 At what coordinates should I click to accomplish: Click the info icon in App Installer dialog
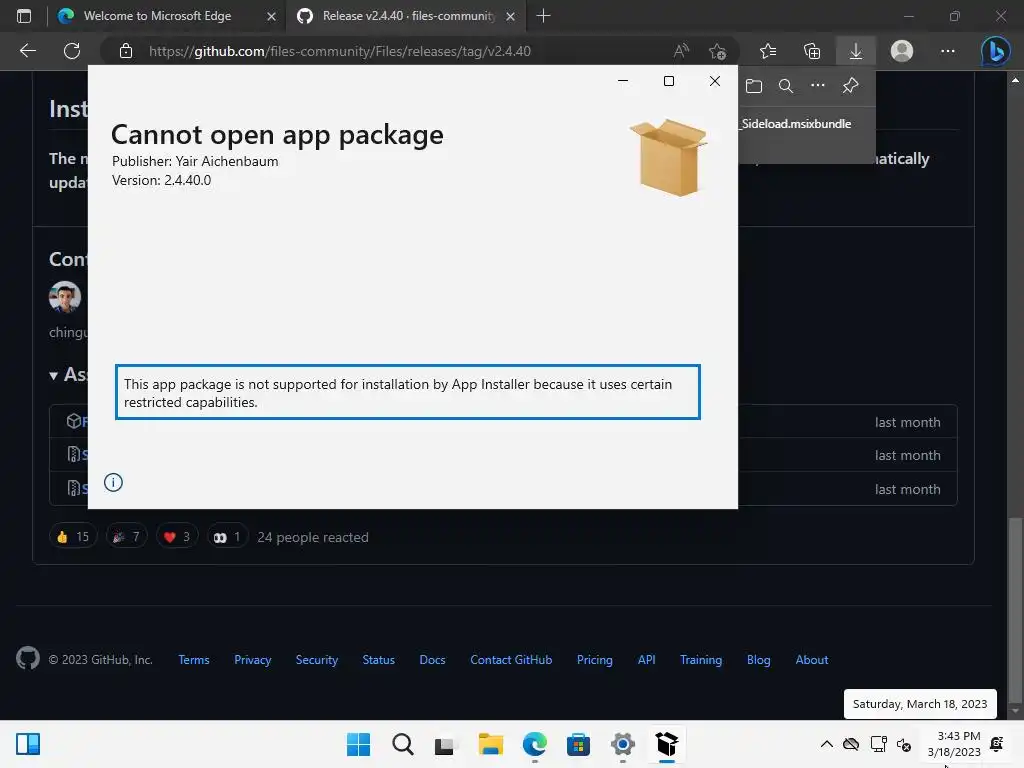(113, 483)
